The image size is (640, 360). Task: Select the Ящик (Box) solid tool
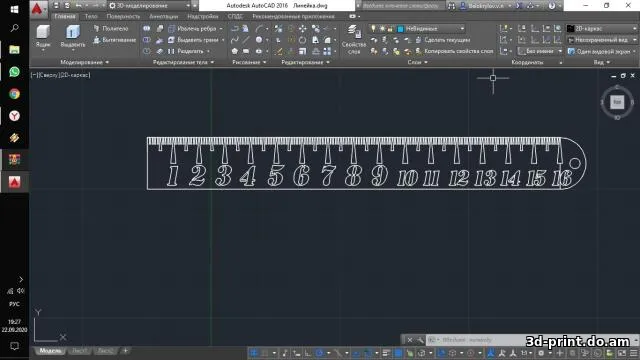click(x=43, y=36)
